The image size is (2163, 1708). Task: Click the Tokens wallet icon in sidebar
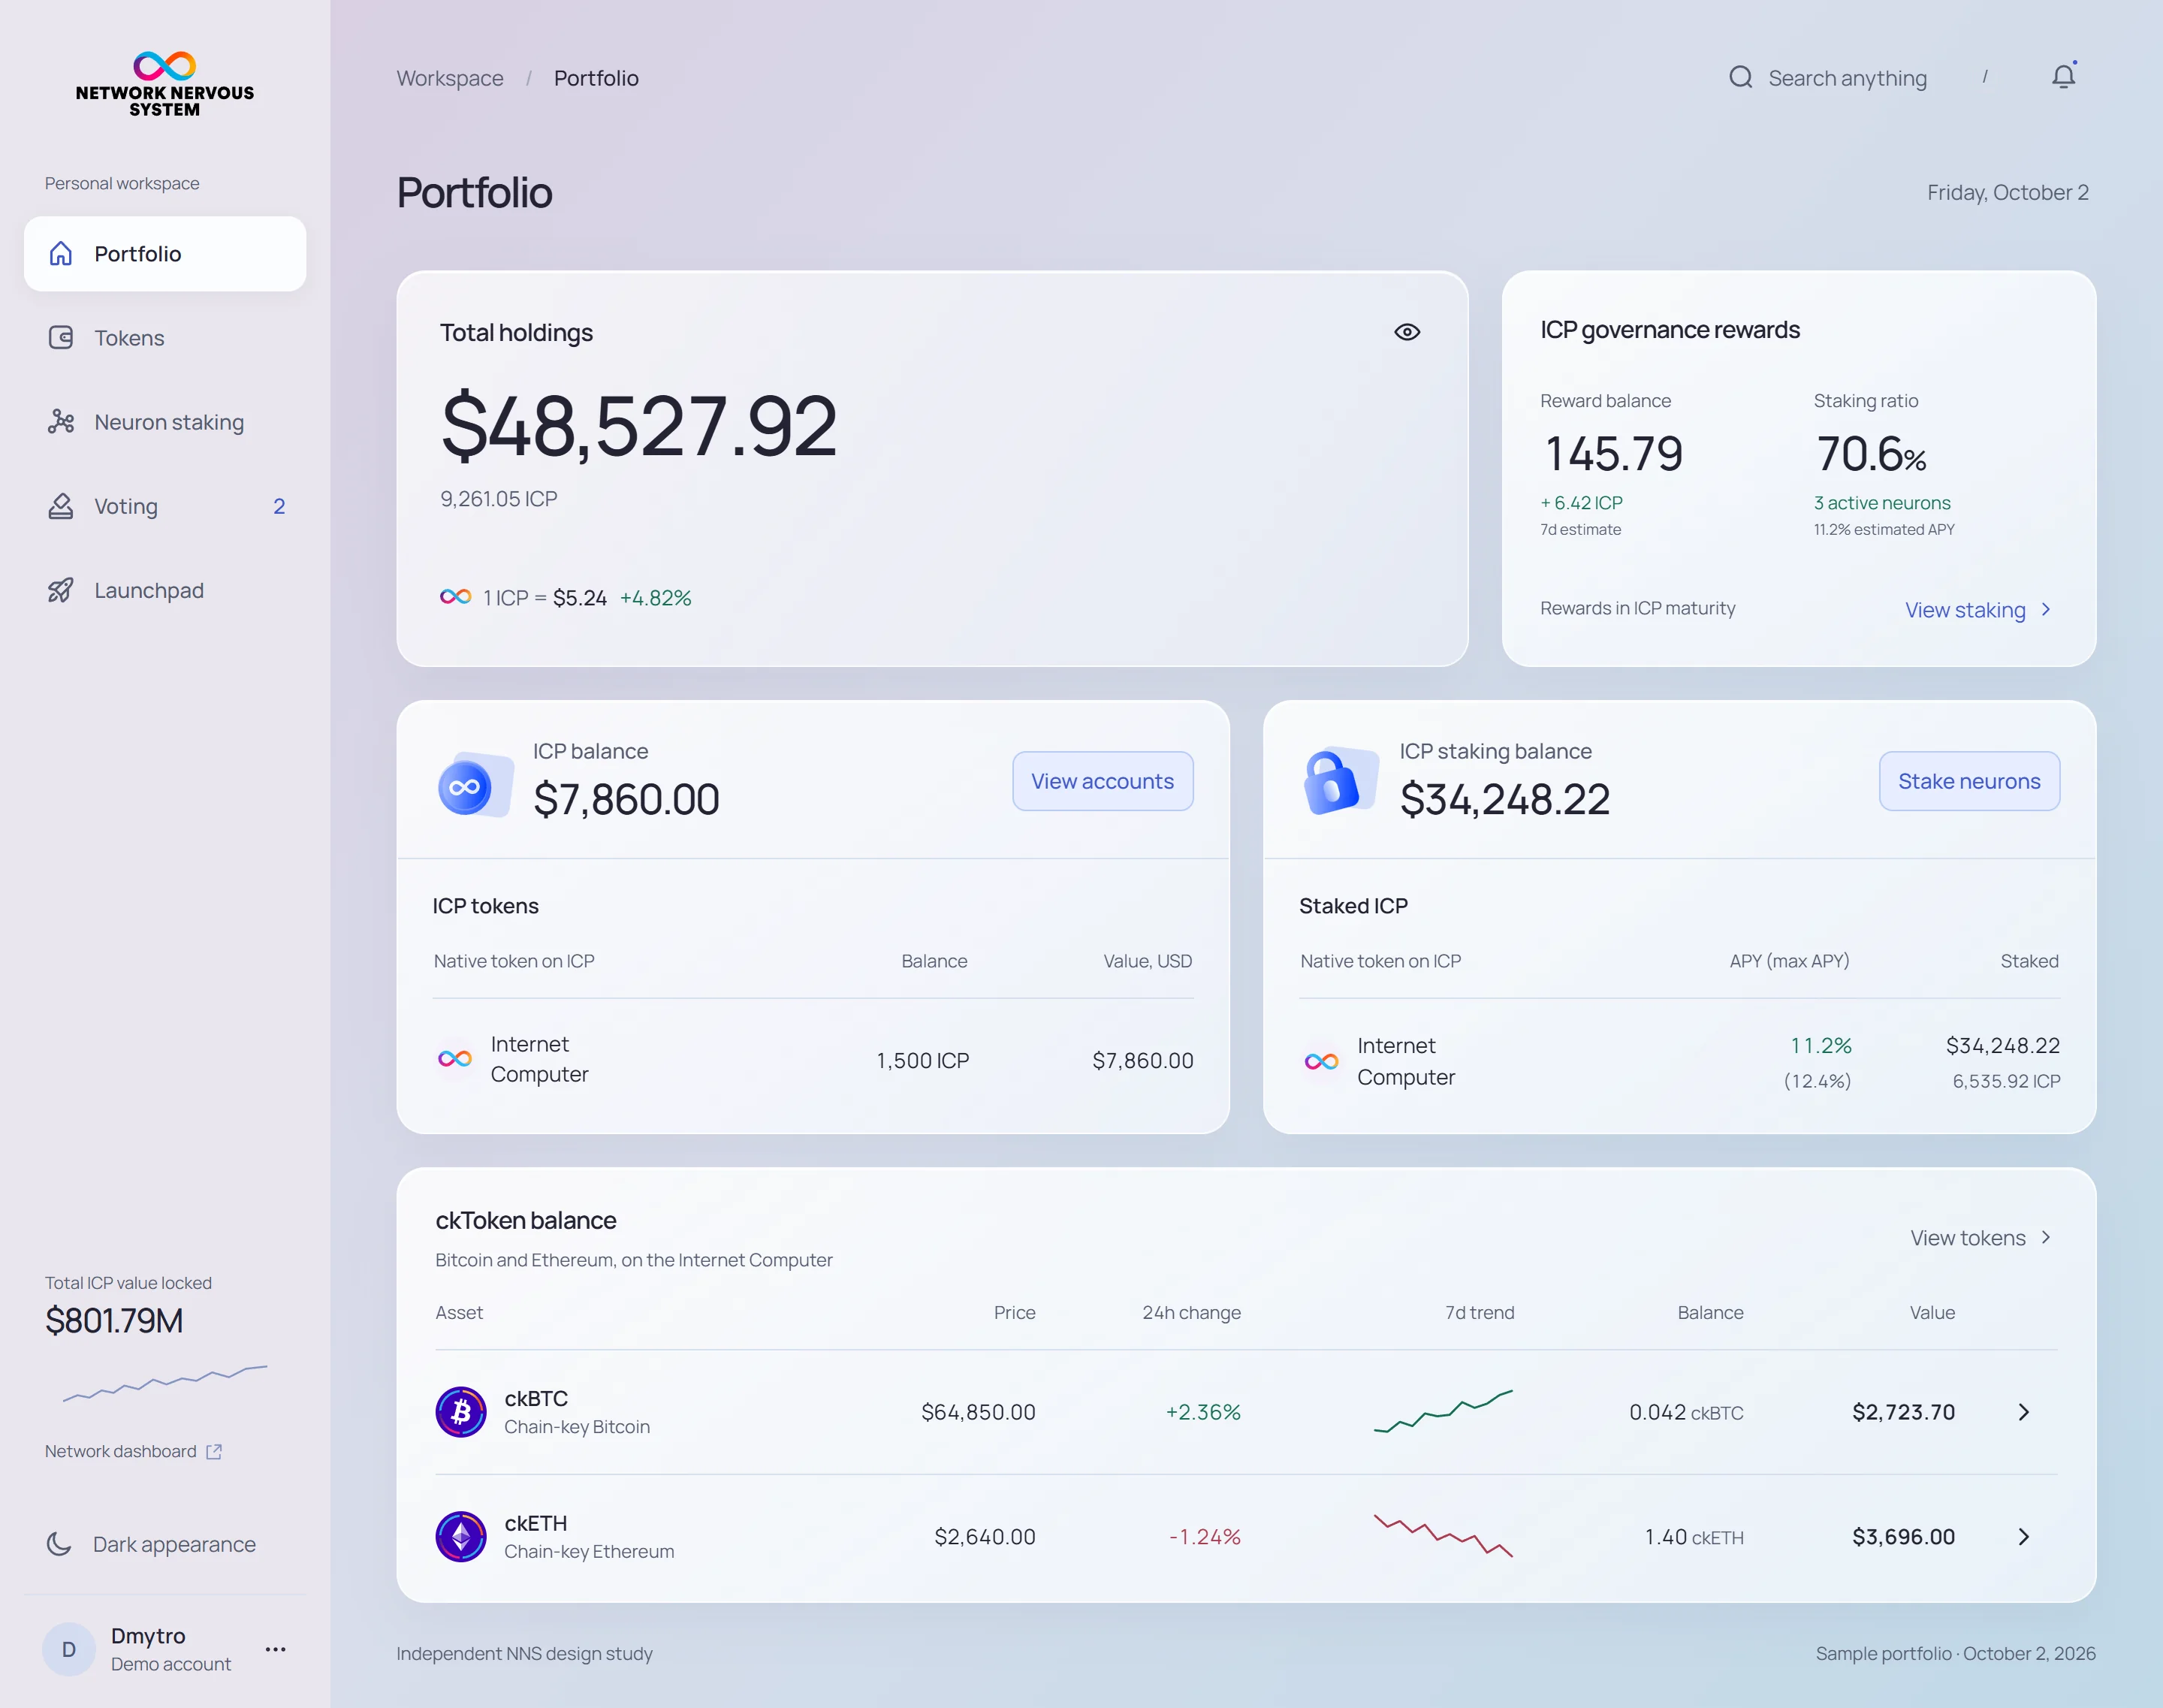(61, 338)
